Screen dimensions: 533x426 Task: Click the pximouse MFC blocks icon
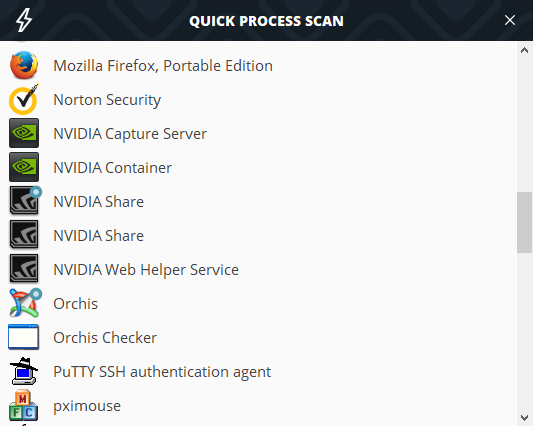23,405
